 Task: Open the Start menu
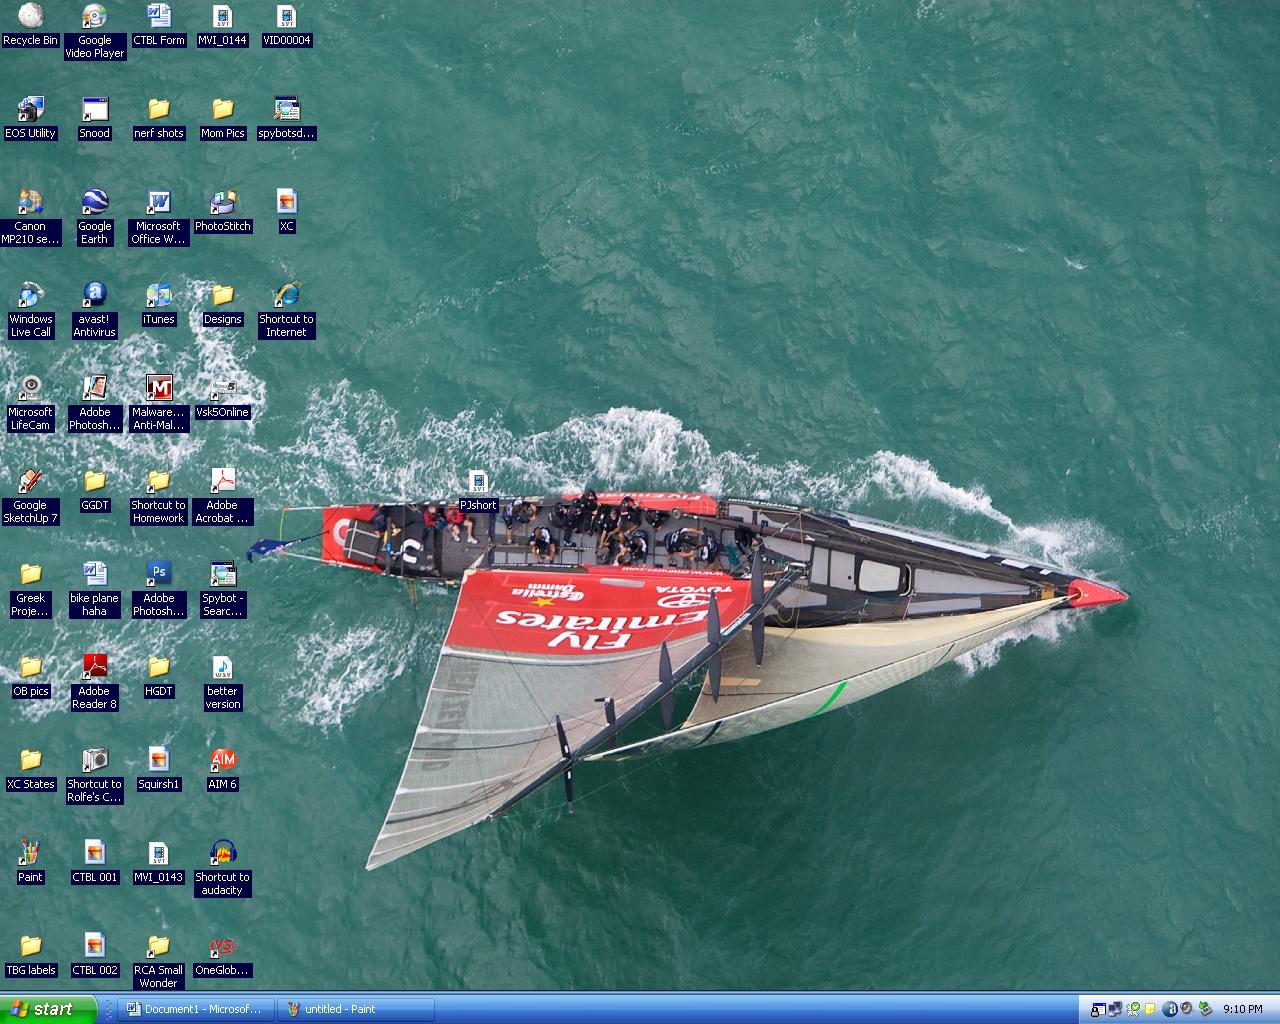click(x=47, y=1009)
